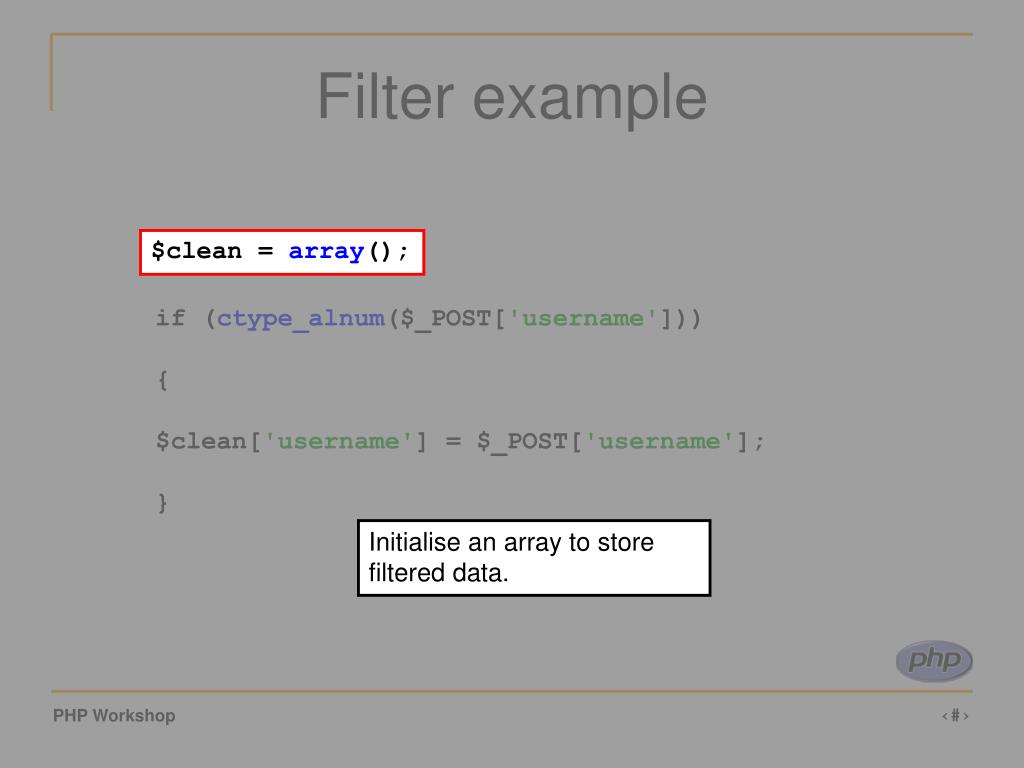Select the highlighted $clean array() code line

click(x=281, y=251)
